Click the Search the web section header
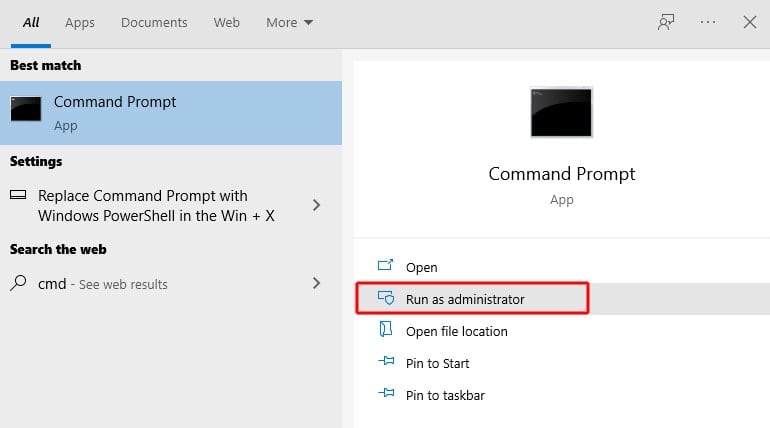770x428 pixels. [x=58, y=249]
